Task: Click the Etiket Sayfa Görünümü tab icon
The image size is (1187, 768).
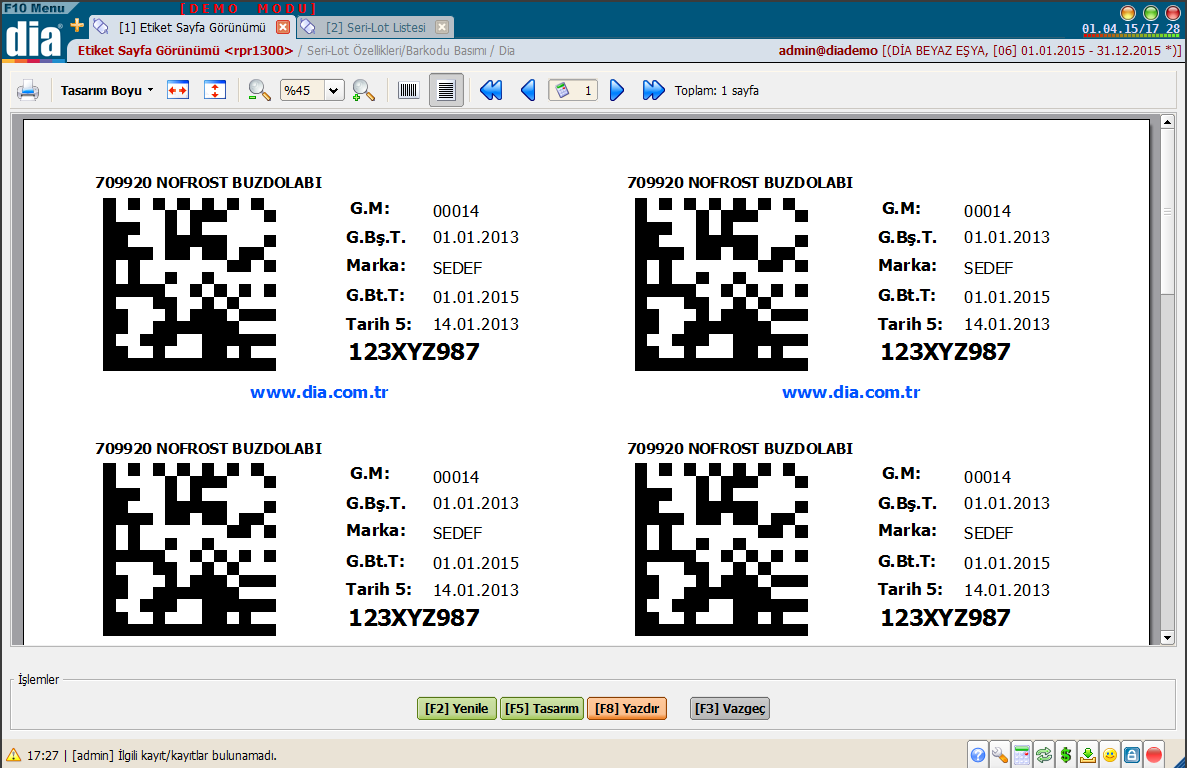Action: click(x=101, y=26)
